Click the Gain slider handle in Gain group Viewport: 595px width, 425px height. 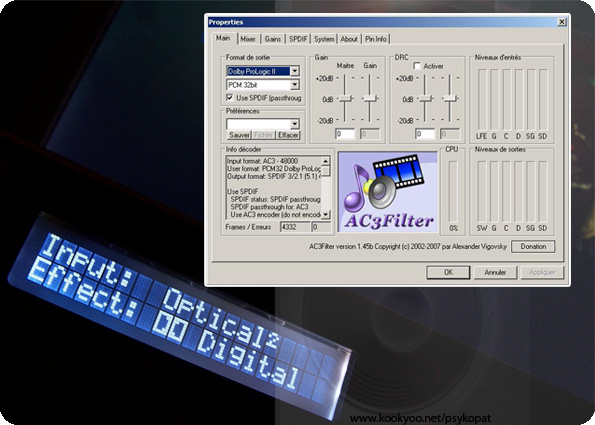click(370, 98)
